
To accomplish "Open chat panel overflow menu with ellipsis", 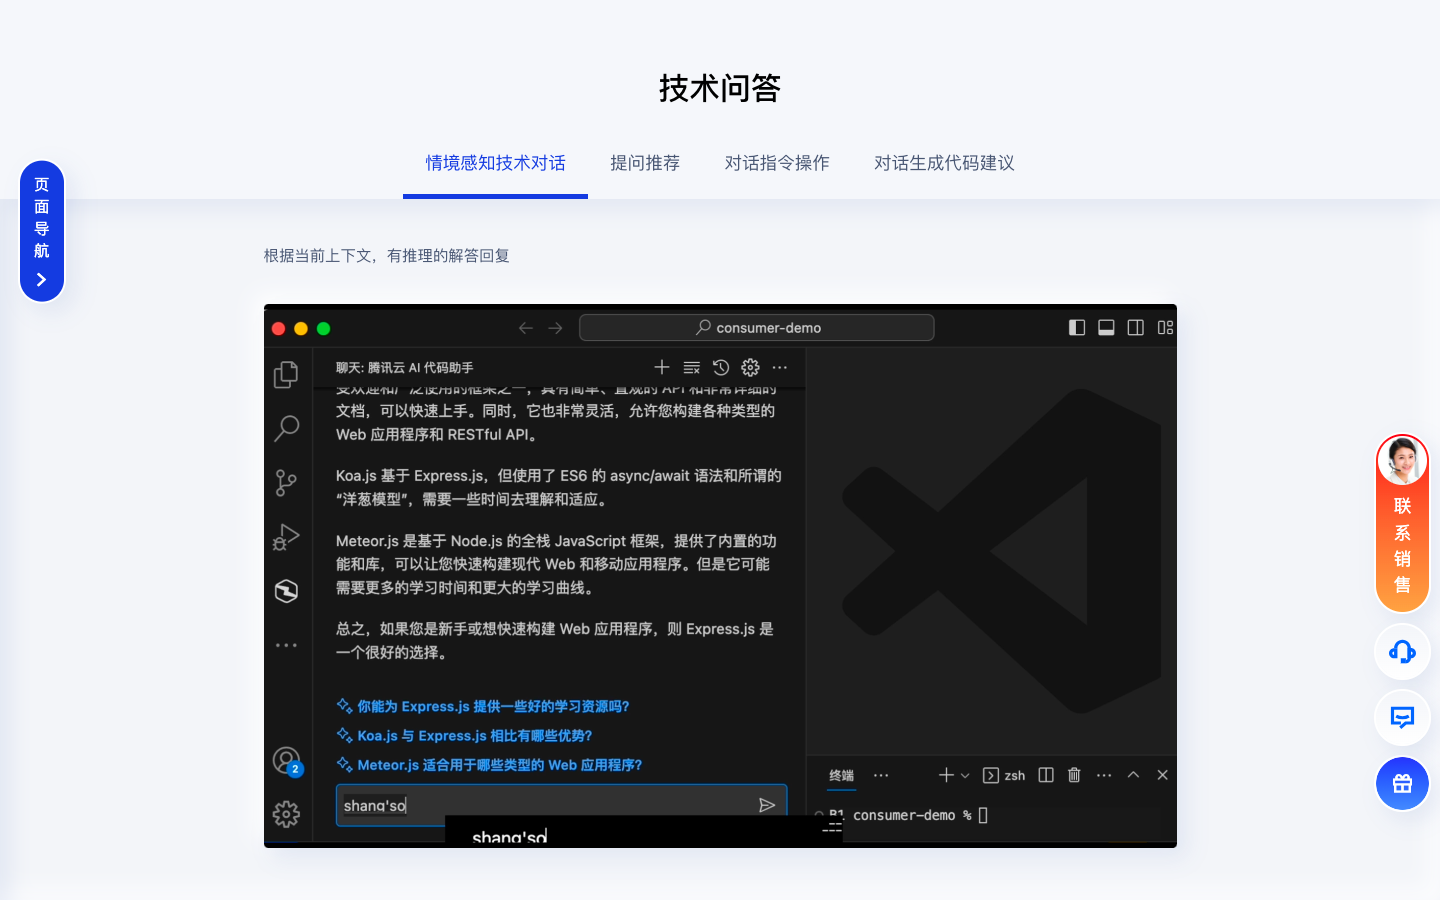I will [x=780, y=367].
